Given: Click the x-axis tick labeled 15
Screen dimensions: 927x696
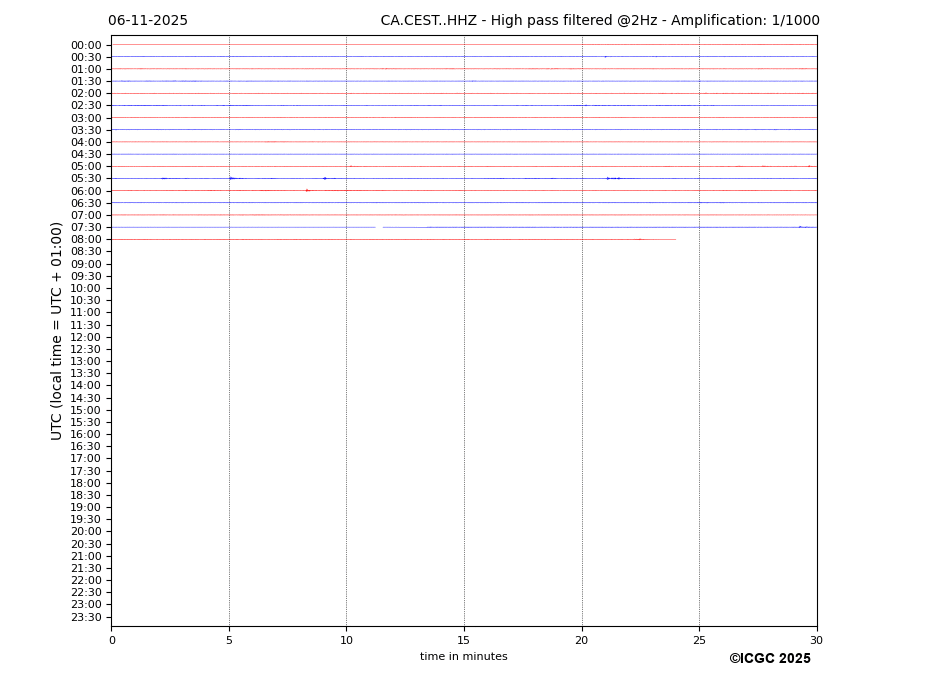Looking at the screenshot, I should point(464,640).
